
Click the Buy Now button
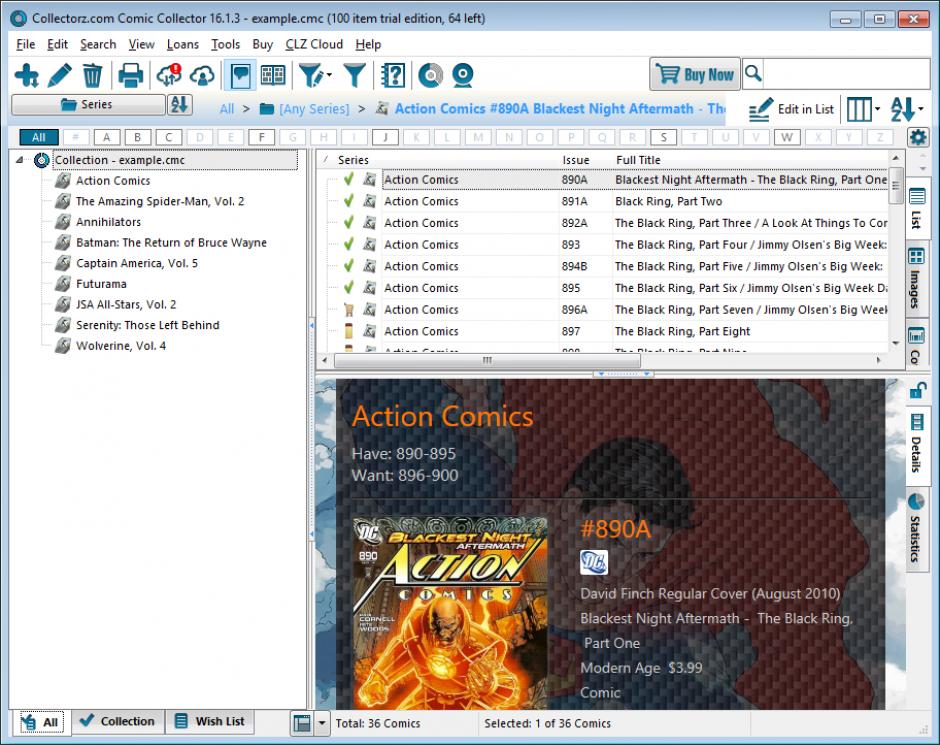(695, 74)
